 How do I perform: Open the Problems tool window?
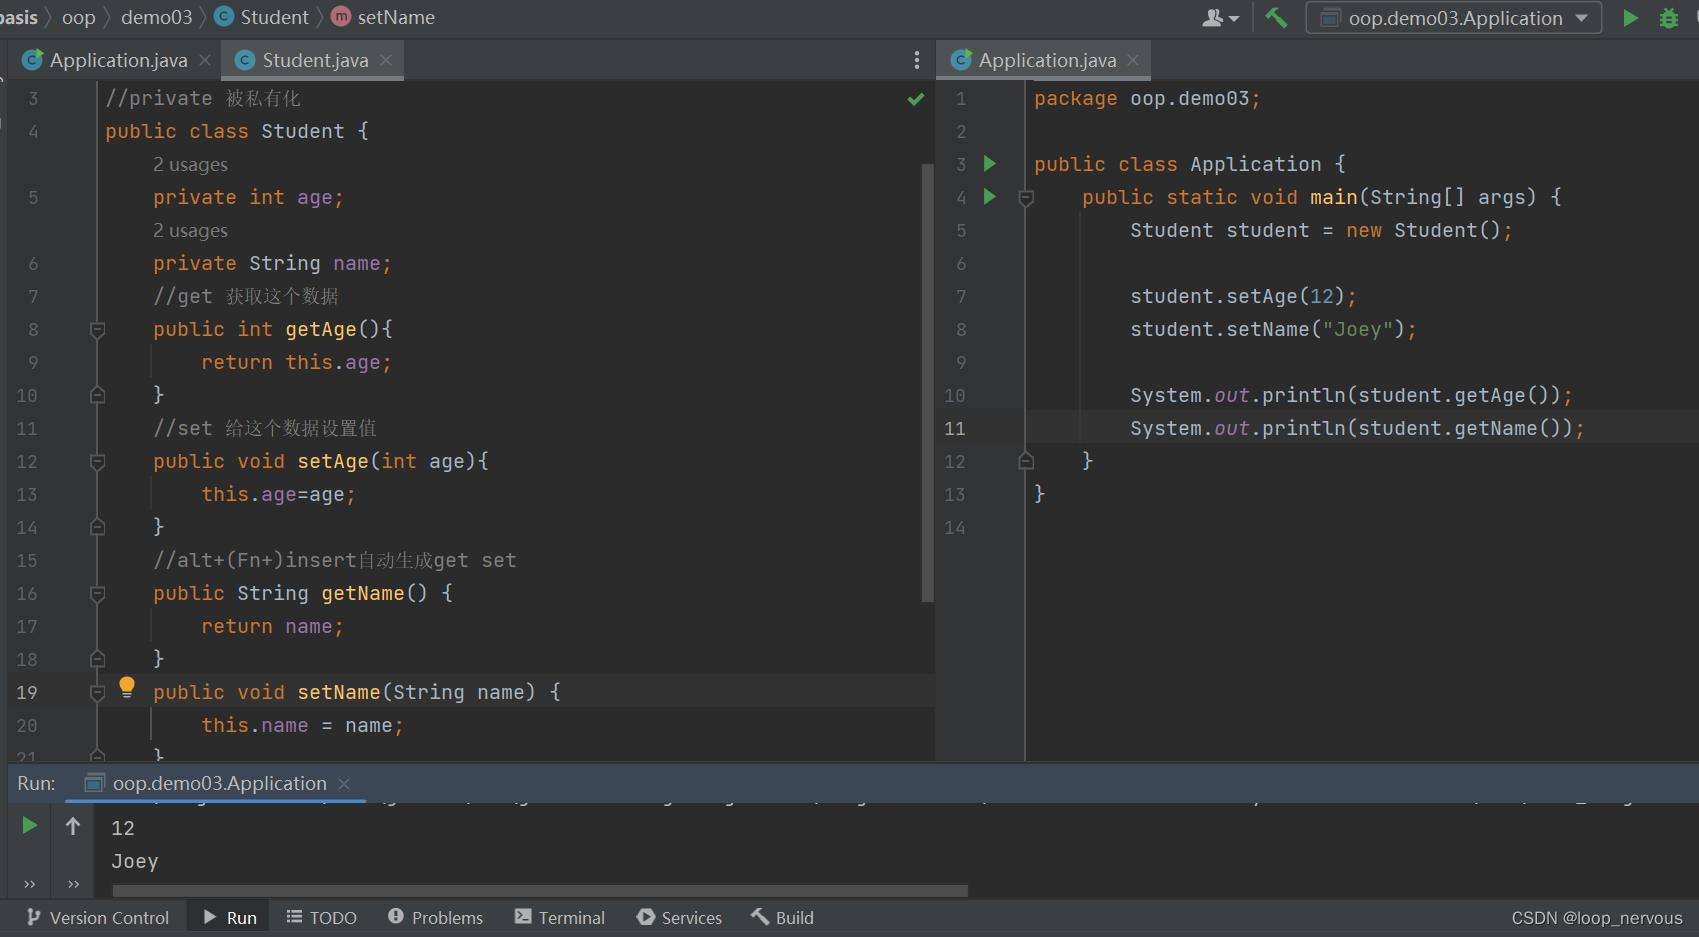tap(436, 917)
